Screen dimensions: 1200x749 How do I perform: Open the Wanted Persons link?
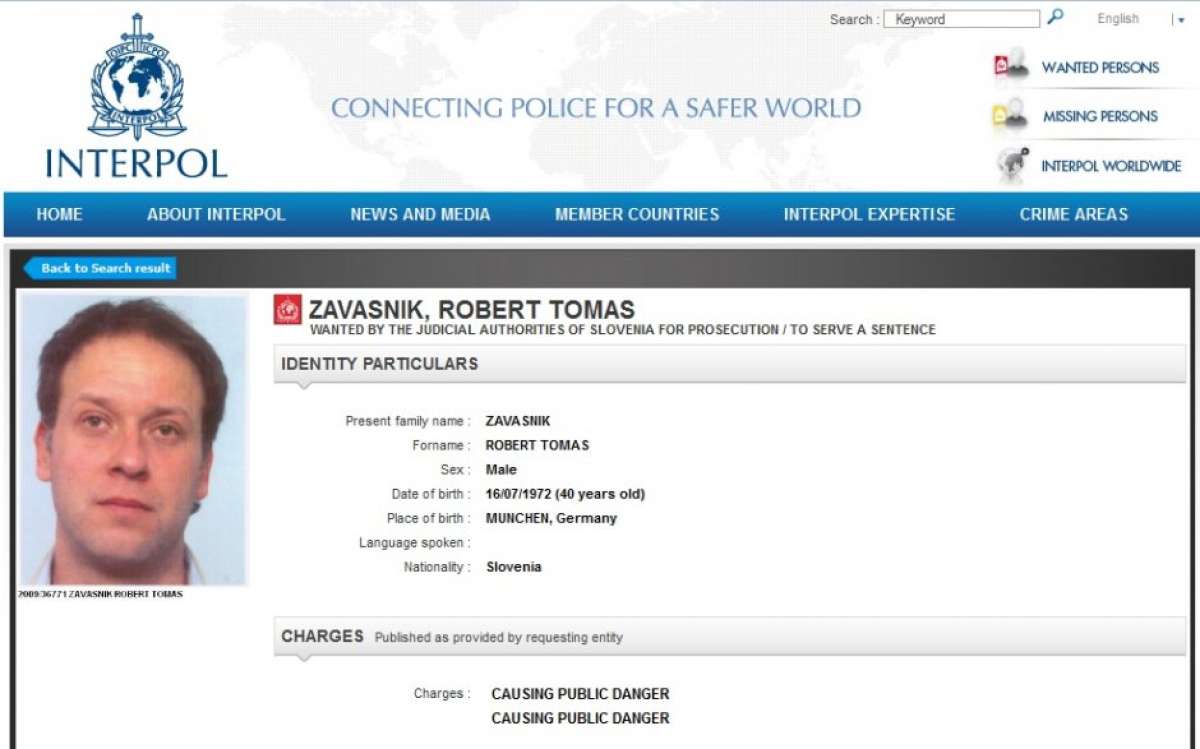pyautogui.click(x=1100, y=67)
